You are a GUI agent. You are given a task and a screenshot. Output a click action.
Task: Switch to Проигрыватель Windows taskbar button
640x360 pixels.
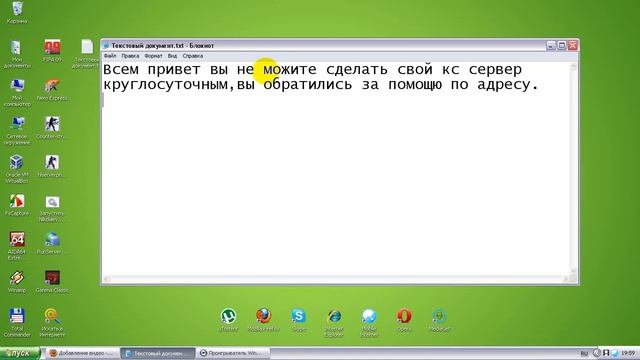coord(233,353)
